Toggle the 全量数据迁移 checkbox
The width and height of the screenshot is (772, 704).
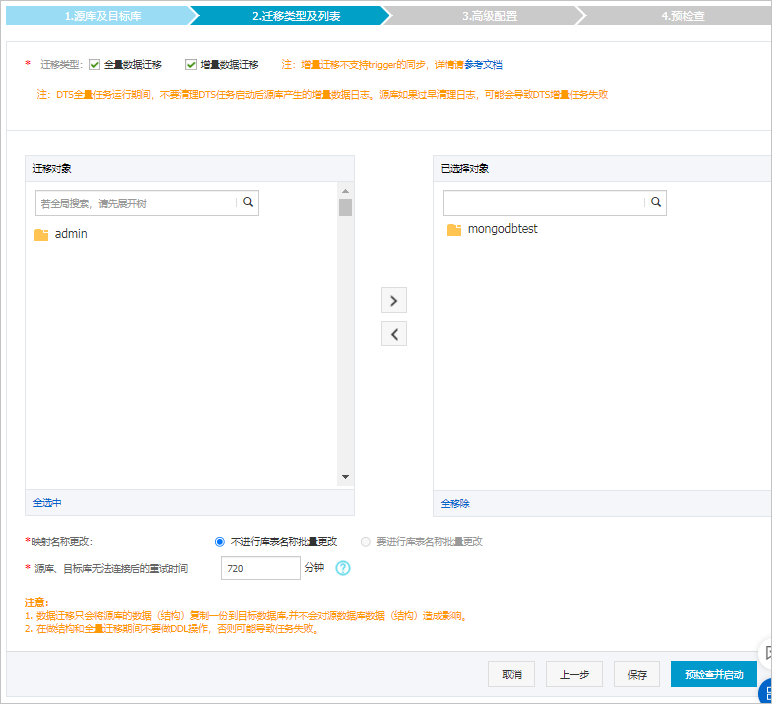(94, 64)
